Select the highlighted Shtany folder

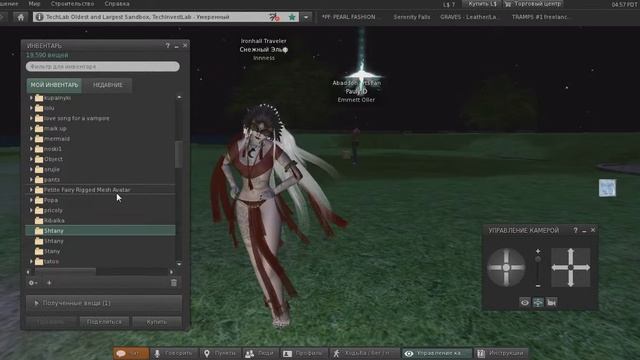[x=100, y=231]
